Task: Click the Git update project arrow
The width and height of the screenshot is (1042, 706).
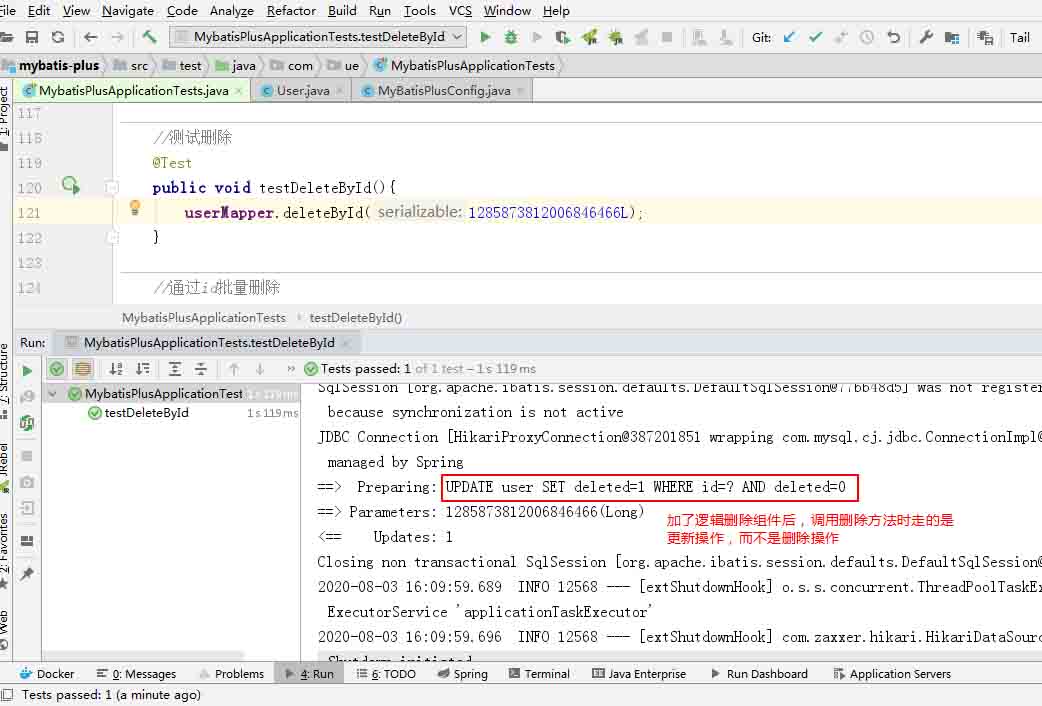Action: click(x=789, y=37)
